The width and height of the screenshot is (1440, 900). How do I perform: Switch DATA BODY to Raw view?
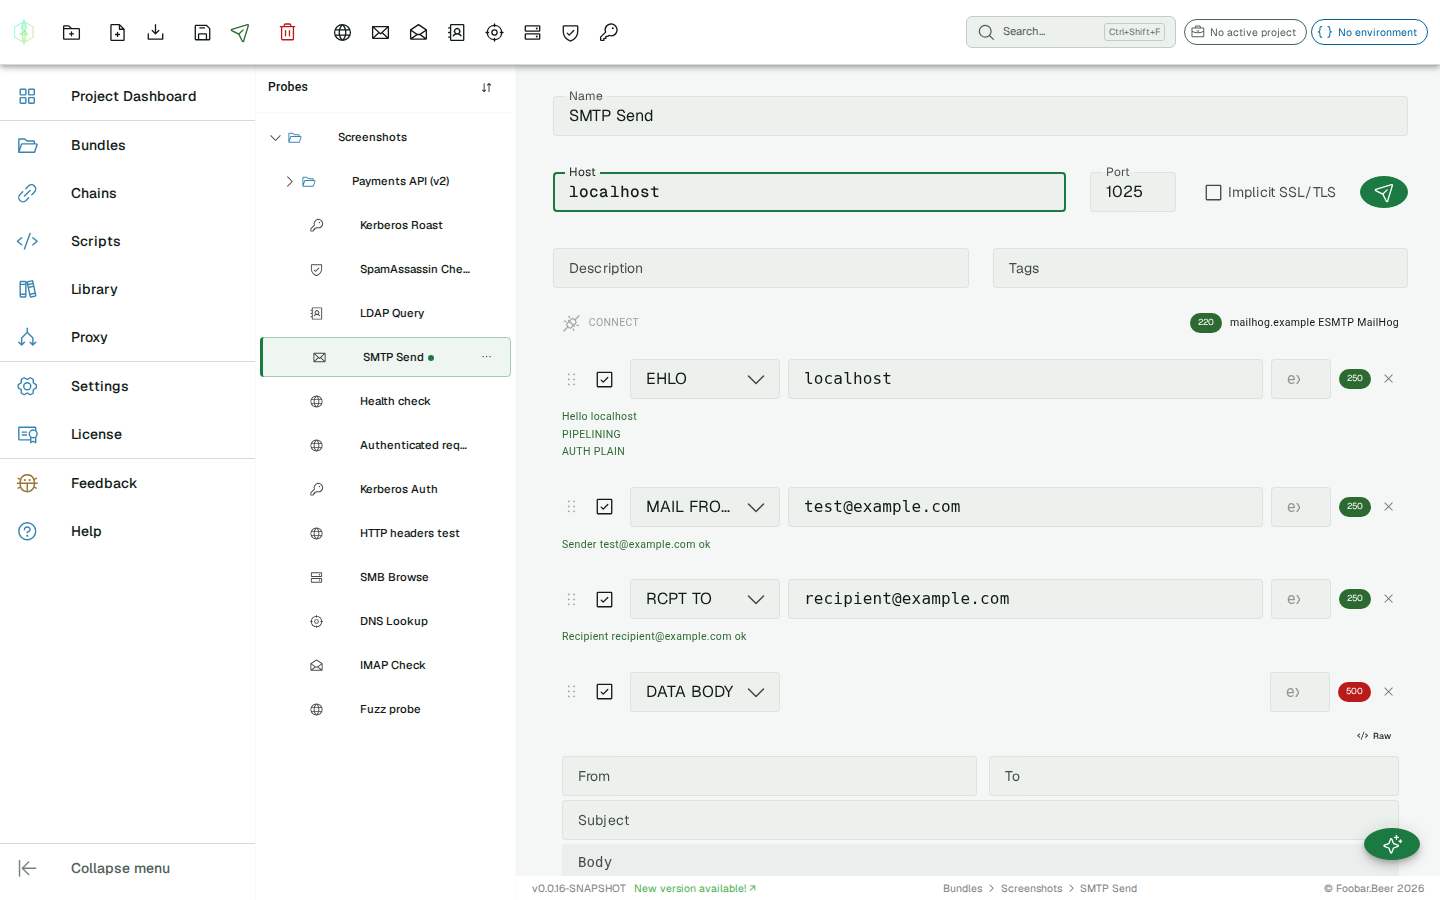coord(1374,736)
